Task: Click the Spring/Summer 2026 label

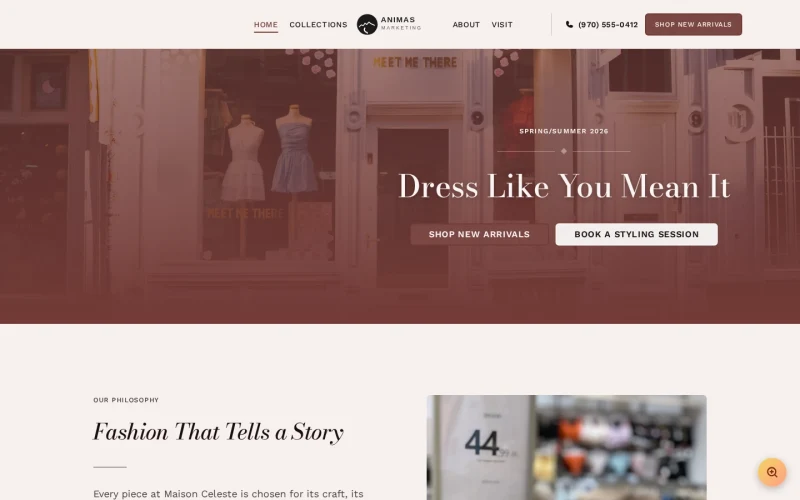Action: pyautogui.click(x=564, y=131)
